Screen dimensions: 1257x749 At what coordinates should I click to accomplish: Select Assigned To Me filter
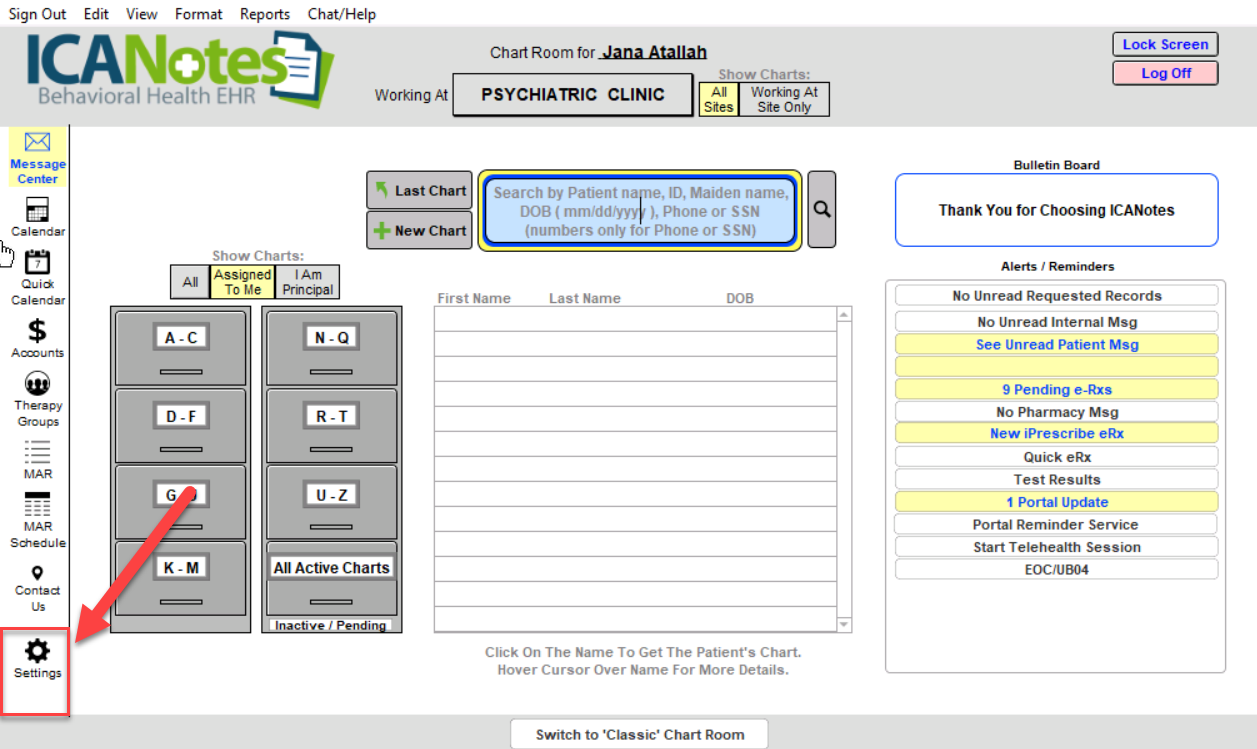coord(242,282)
